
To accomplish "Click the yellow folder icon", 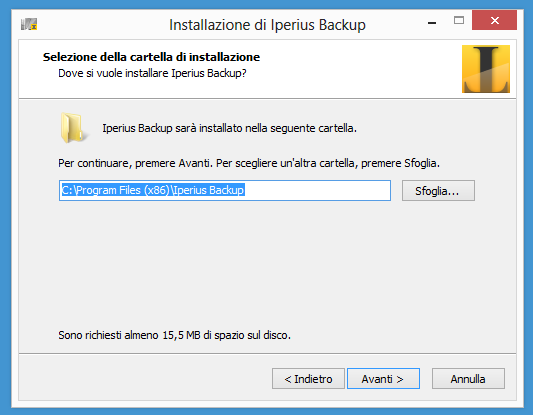I will tap(73, 128).
